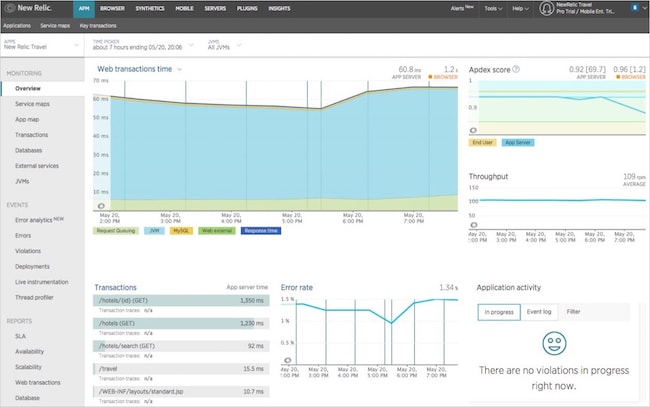Image resolution: width=650 pixels, height=407 pixels.
Task: Open the Availability report
Action: tap(29, 351)
